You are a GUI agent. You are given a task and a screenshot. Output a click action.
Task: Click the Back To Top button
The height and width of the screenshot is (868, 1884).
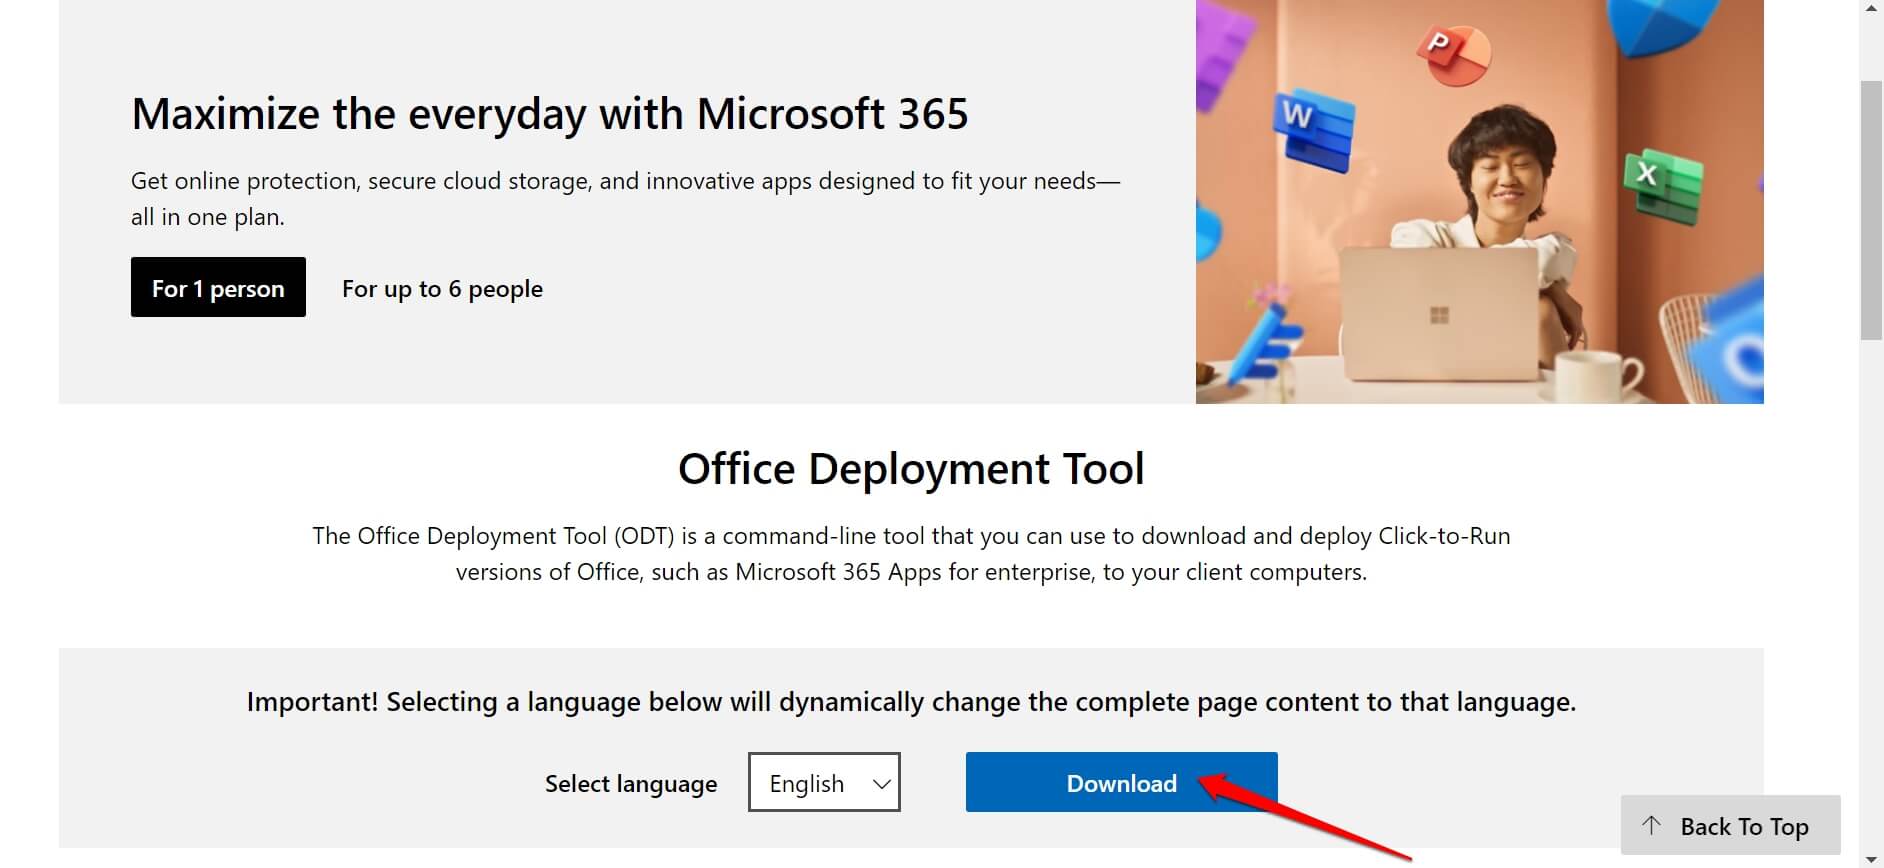pyautogui.click(x=1730, y=826)
